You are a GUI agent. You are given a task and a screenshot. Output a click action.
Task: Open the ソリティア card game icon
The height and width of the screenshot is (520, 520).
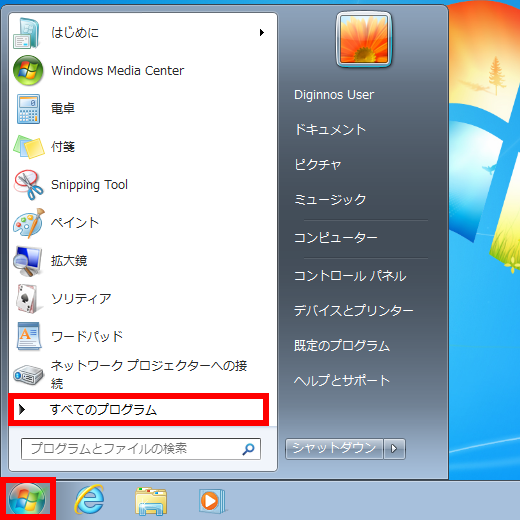click(x=27, y=299)
